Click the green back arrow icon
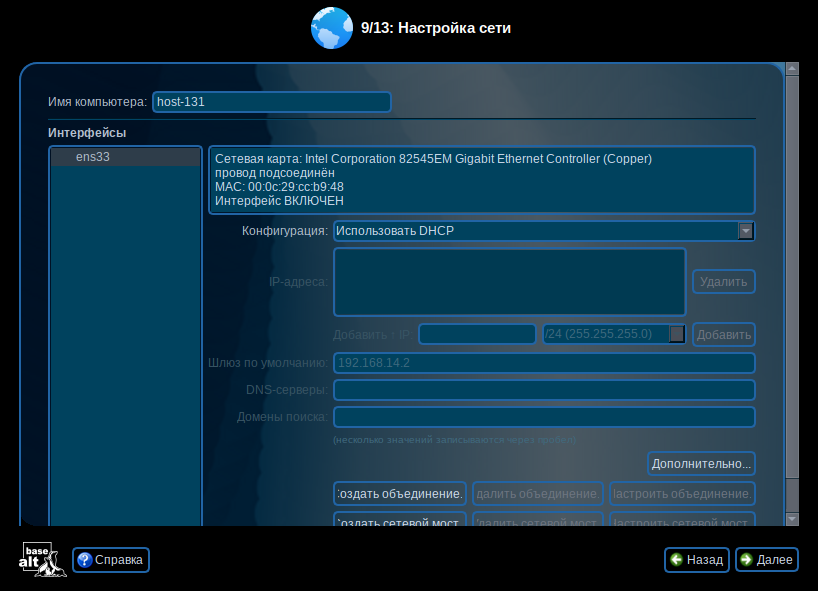The width and height of the screenshot is (818, 591). point(677,560)
